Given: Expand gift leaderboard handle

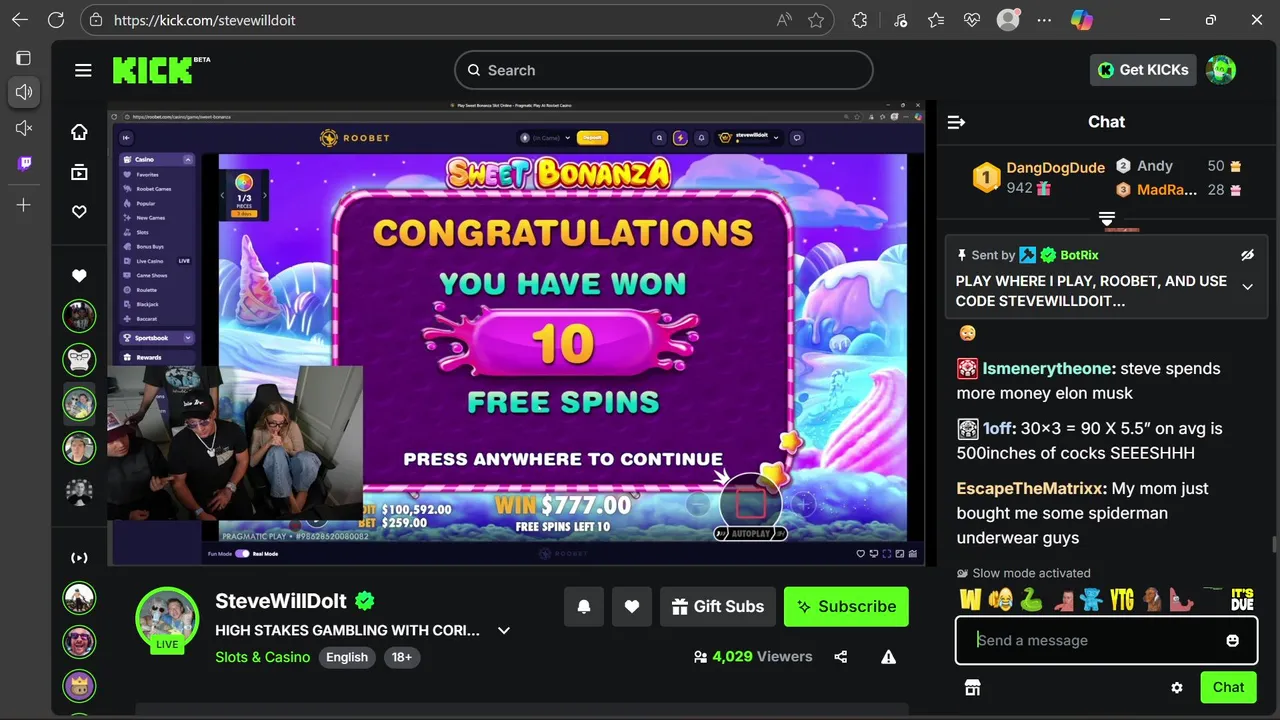Looking at the screenshot, I should tap(1106, 218).
